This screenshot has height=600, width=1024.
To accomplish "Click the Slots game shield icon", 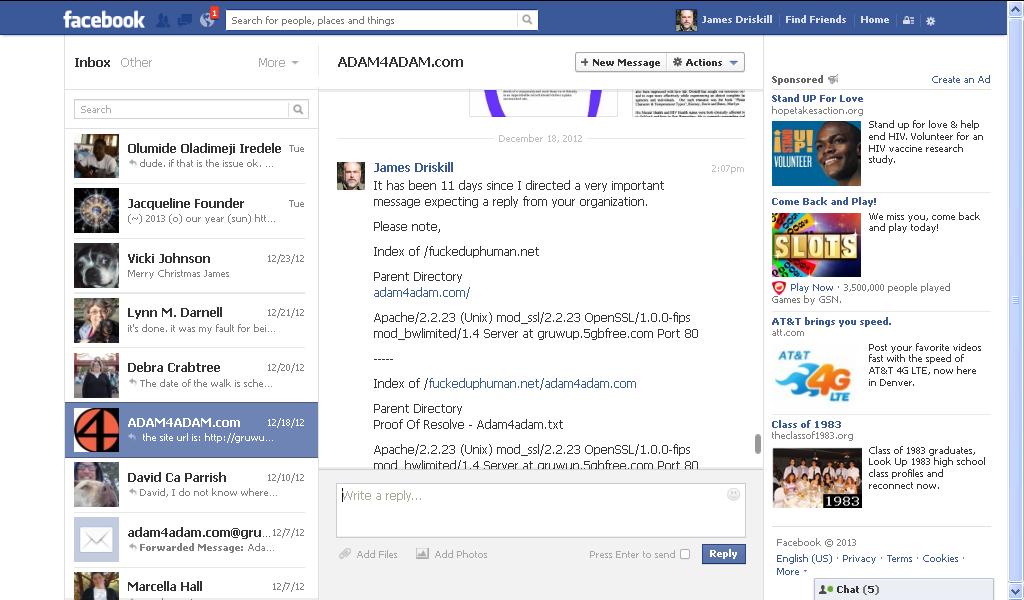I will click(x=778, y=287).
